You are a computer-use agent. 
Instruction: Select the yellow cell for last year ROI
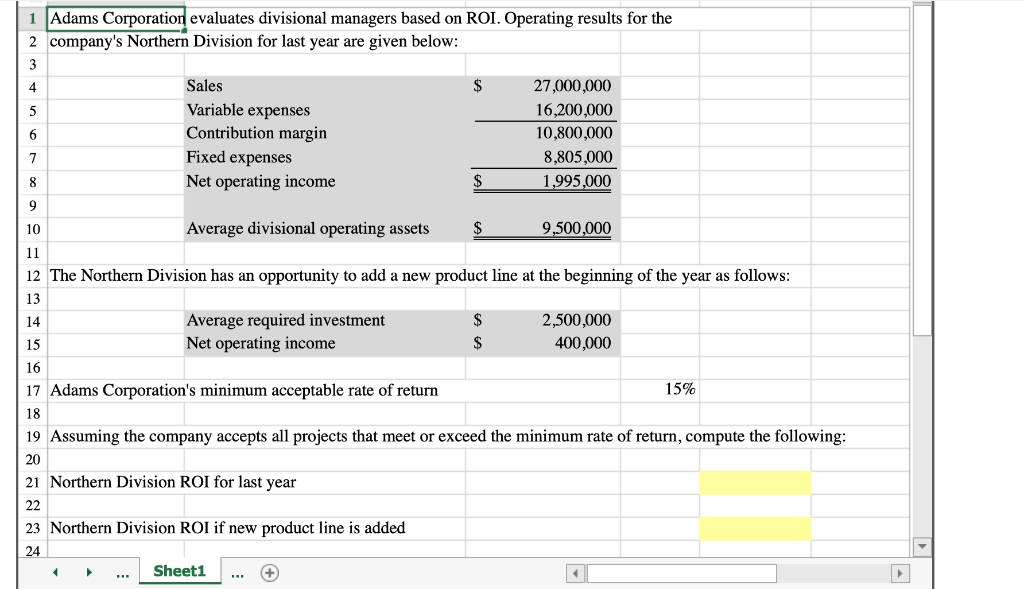pos(755,482)
